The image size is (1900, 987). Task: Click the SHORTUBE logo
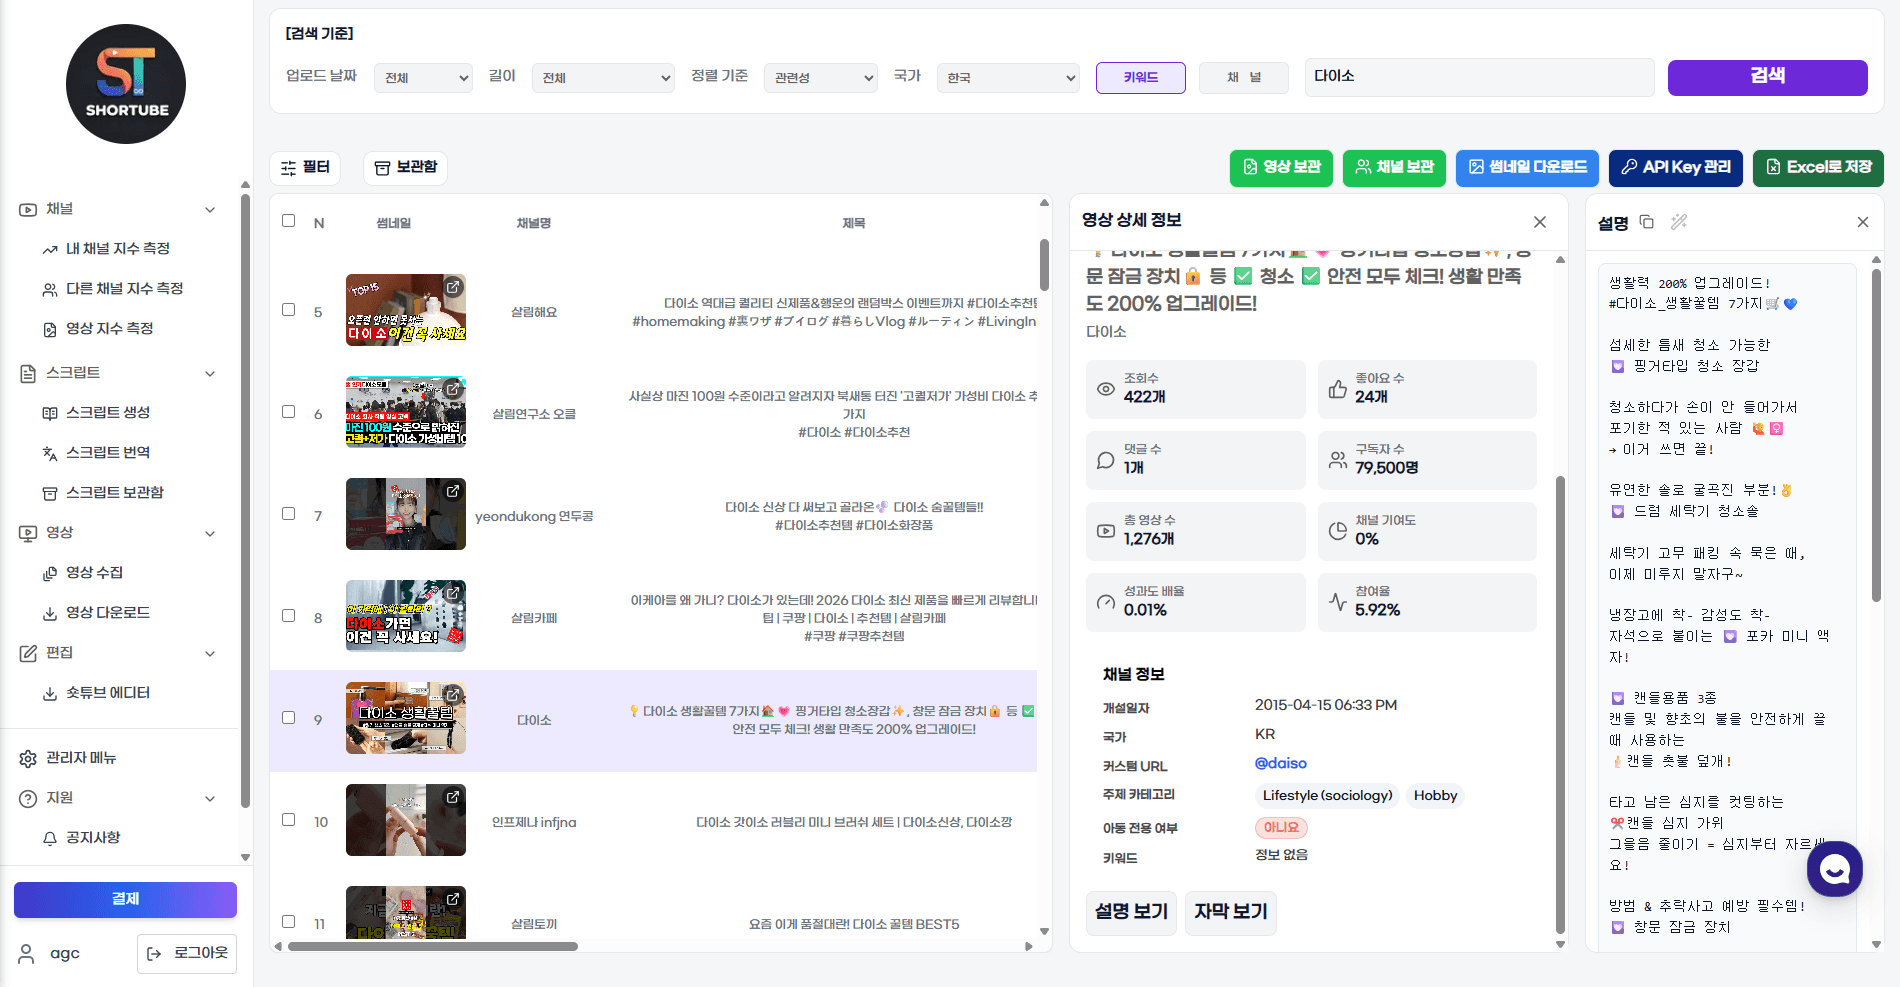126,84
